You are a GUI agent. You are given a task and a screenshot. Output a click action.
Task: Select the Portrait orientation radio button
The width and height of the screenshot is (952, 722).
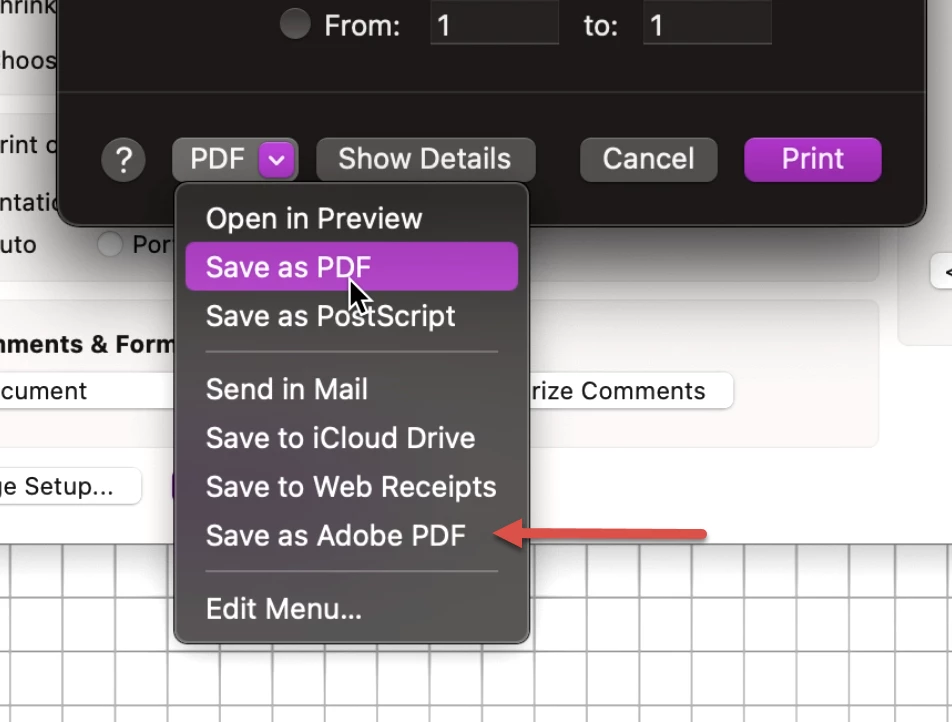click(x=110, y=245)
